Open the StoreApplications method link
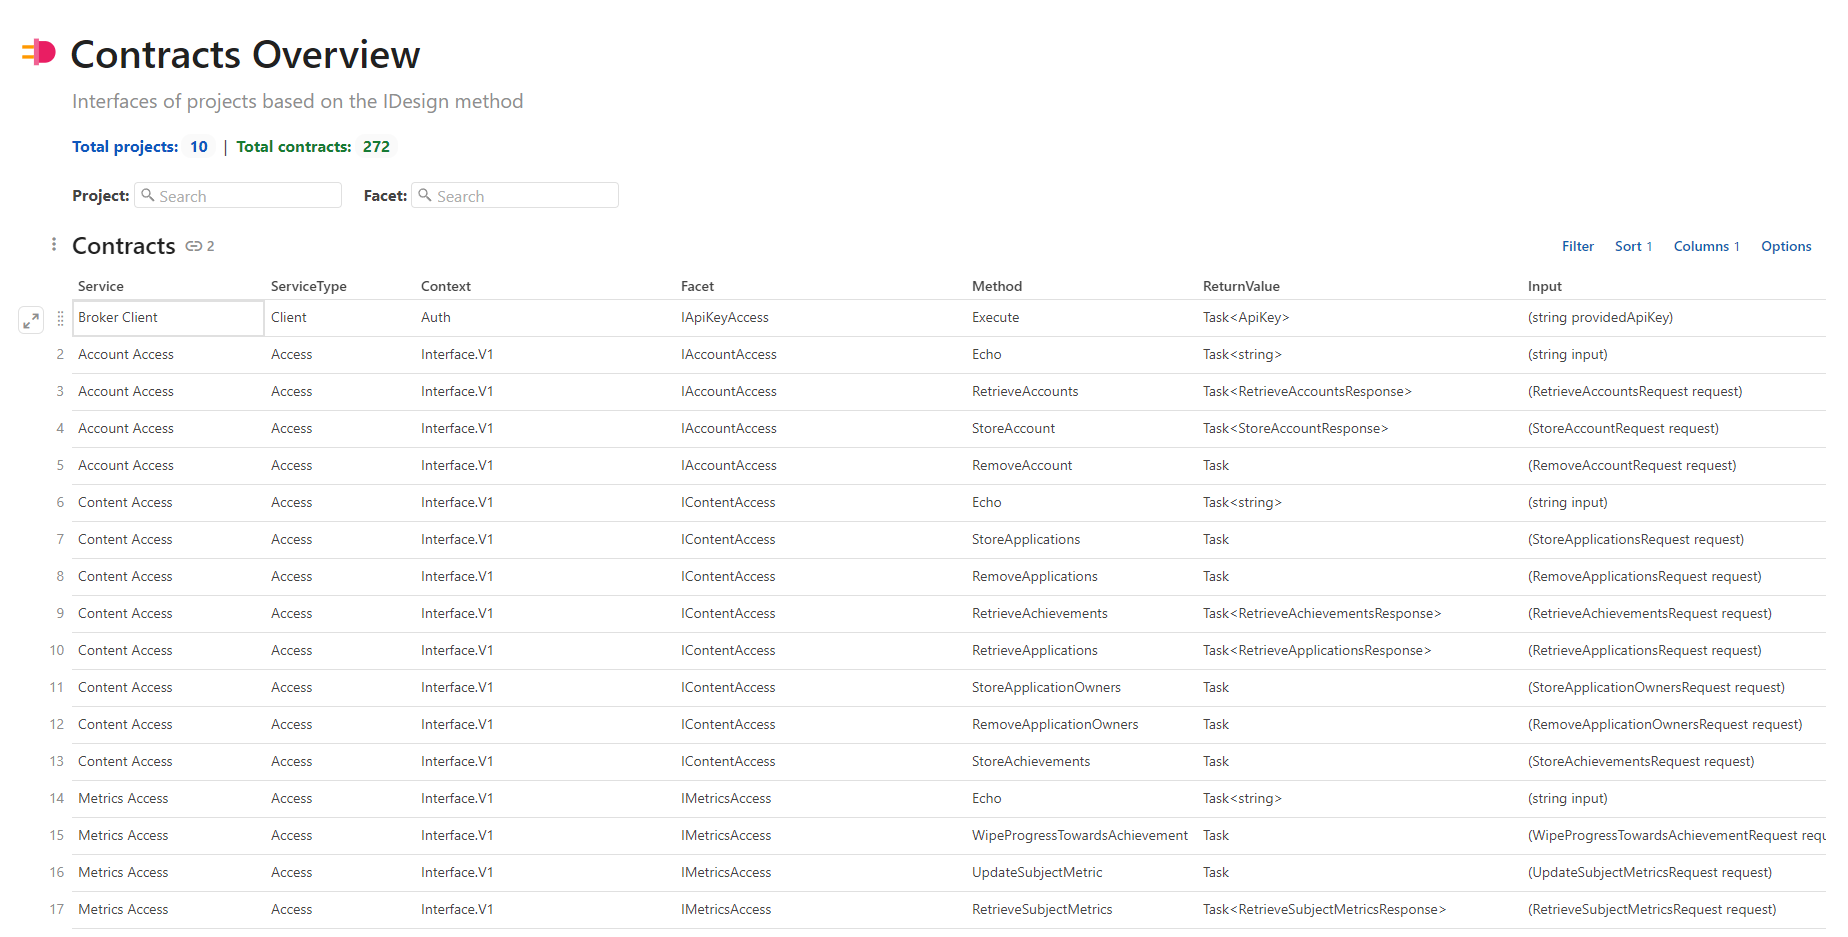Viewport: 1848px width, 937px height. [x=1025, y=539]
